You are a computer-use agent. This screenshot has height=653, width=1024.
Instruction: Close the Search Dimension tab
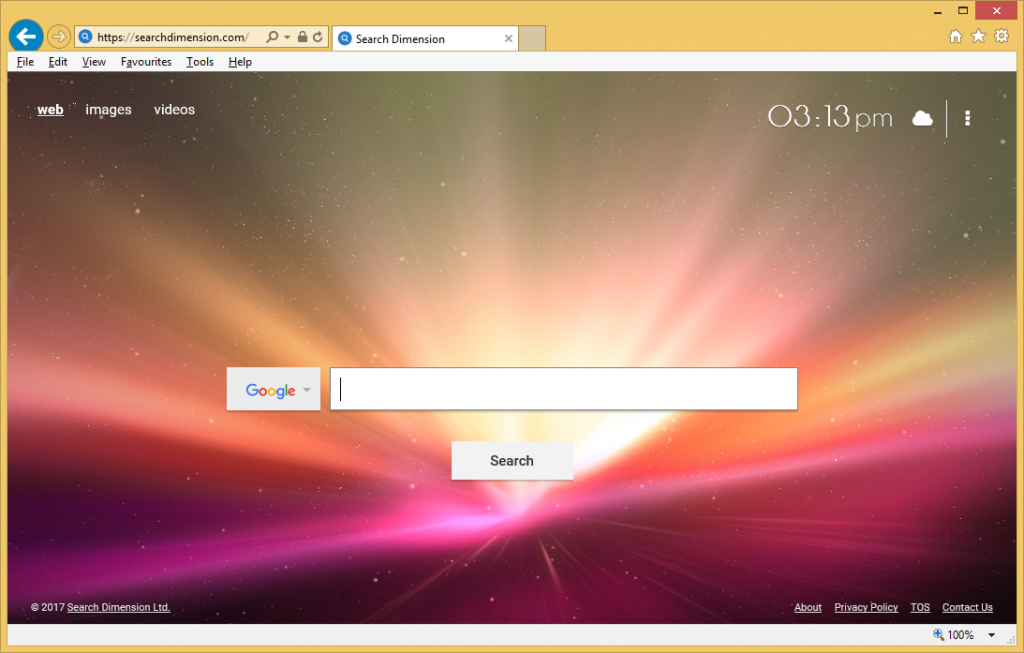click(508, 39)
